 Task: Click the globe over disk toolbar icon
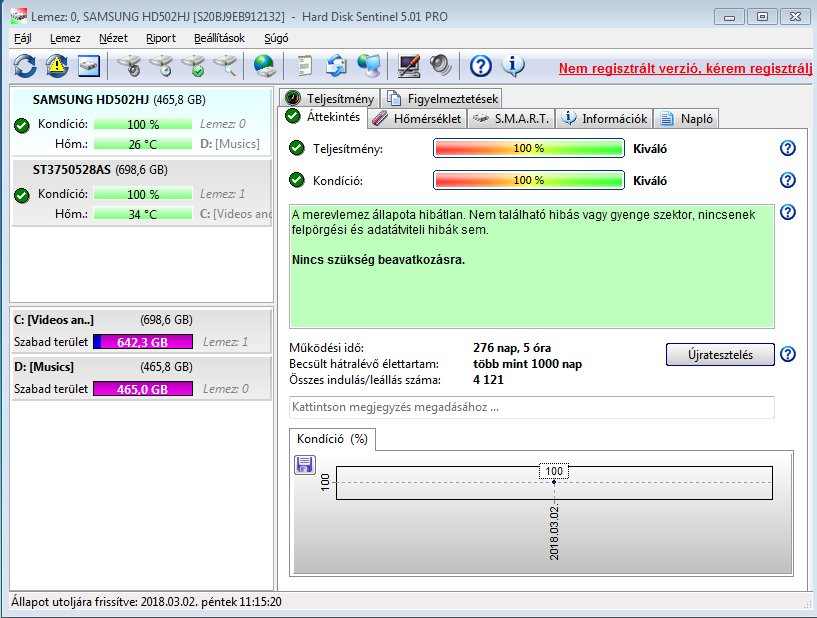[265, 66]
